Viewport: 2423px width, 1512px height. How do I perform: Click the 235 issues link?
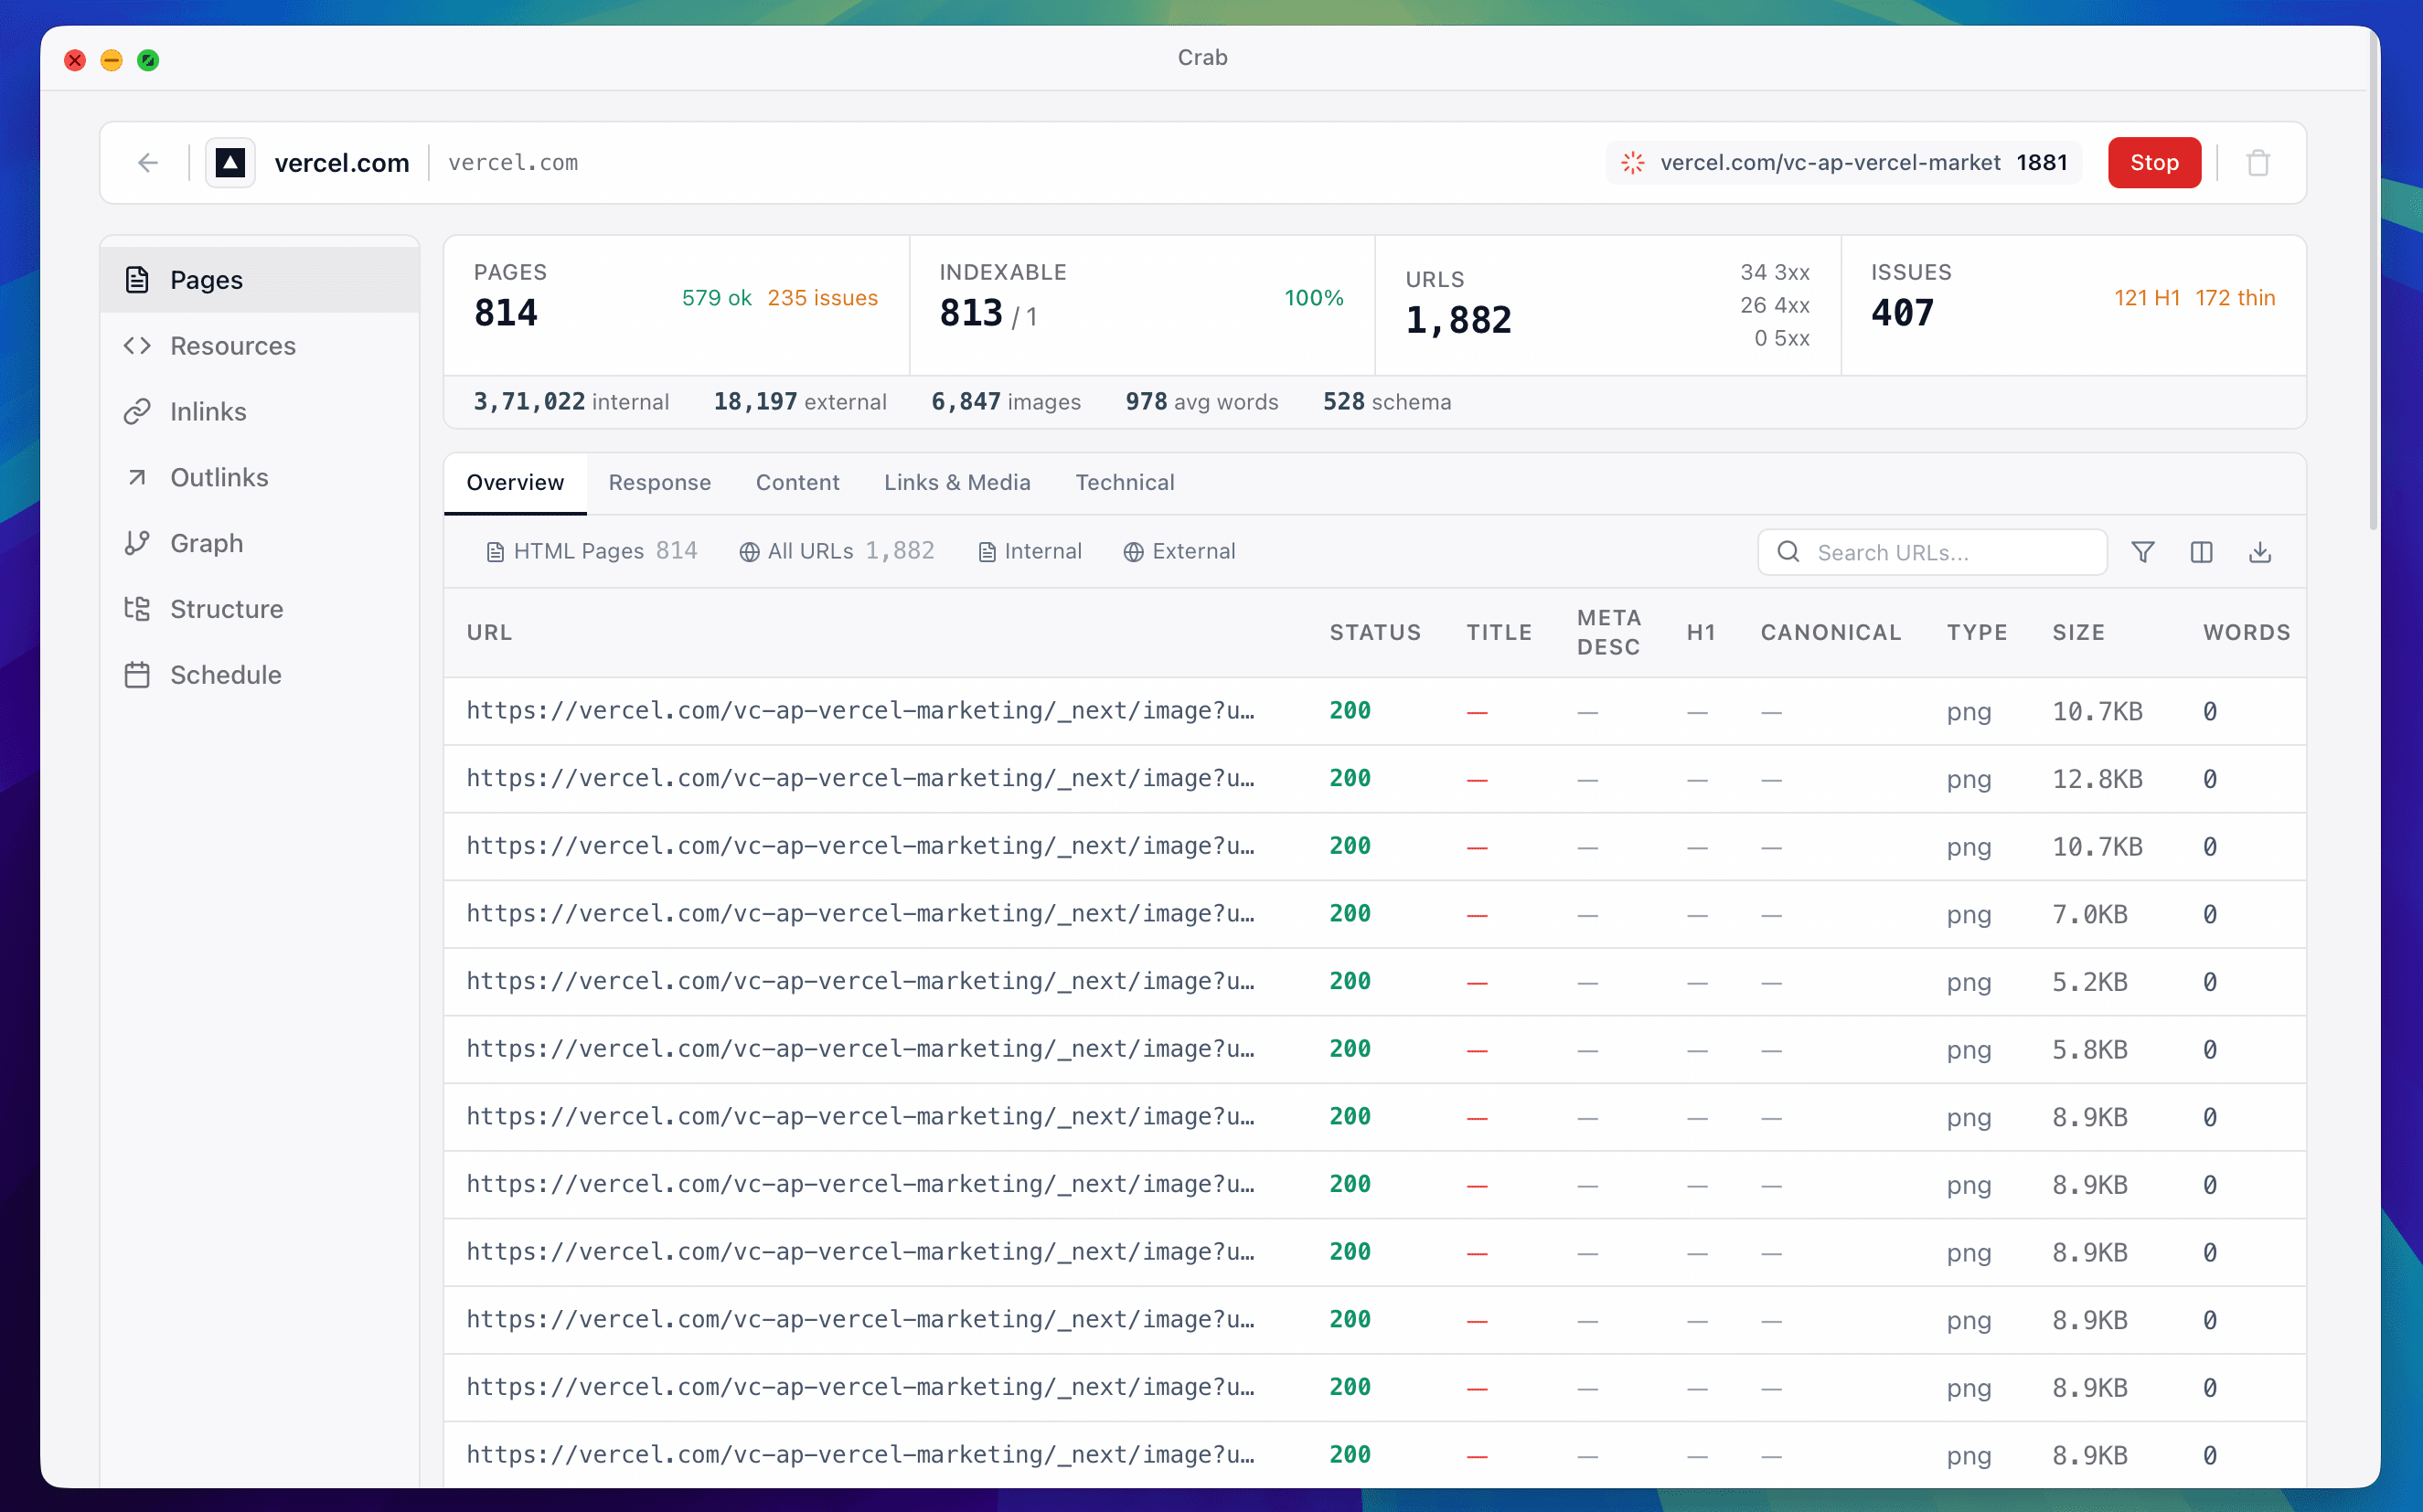[x=822, y=297]
